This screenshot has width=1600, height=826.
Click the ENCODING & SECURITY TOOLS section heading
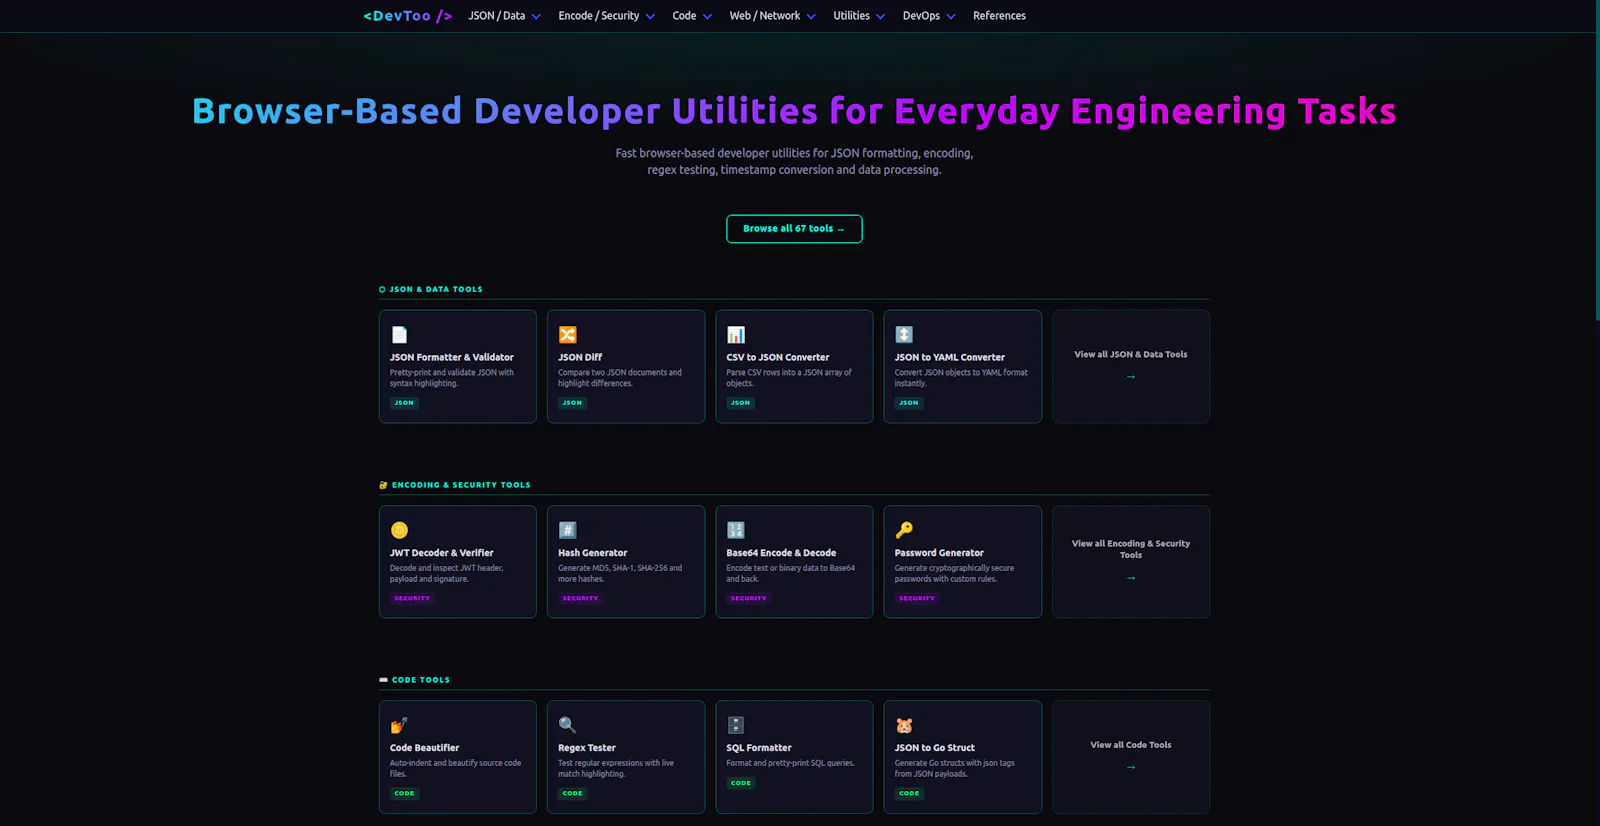click(455, 485)
